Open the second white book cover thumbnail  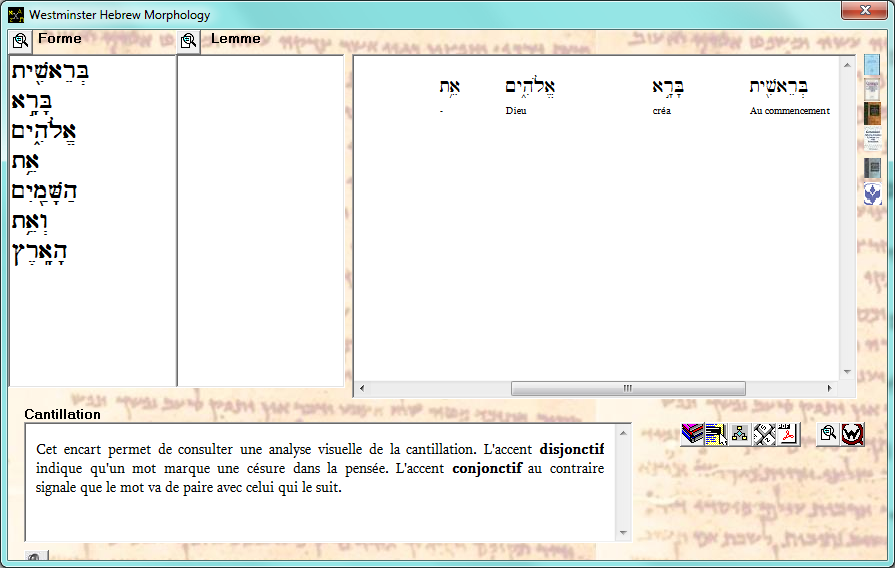(x=872, y=89)
